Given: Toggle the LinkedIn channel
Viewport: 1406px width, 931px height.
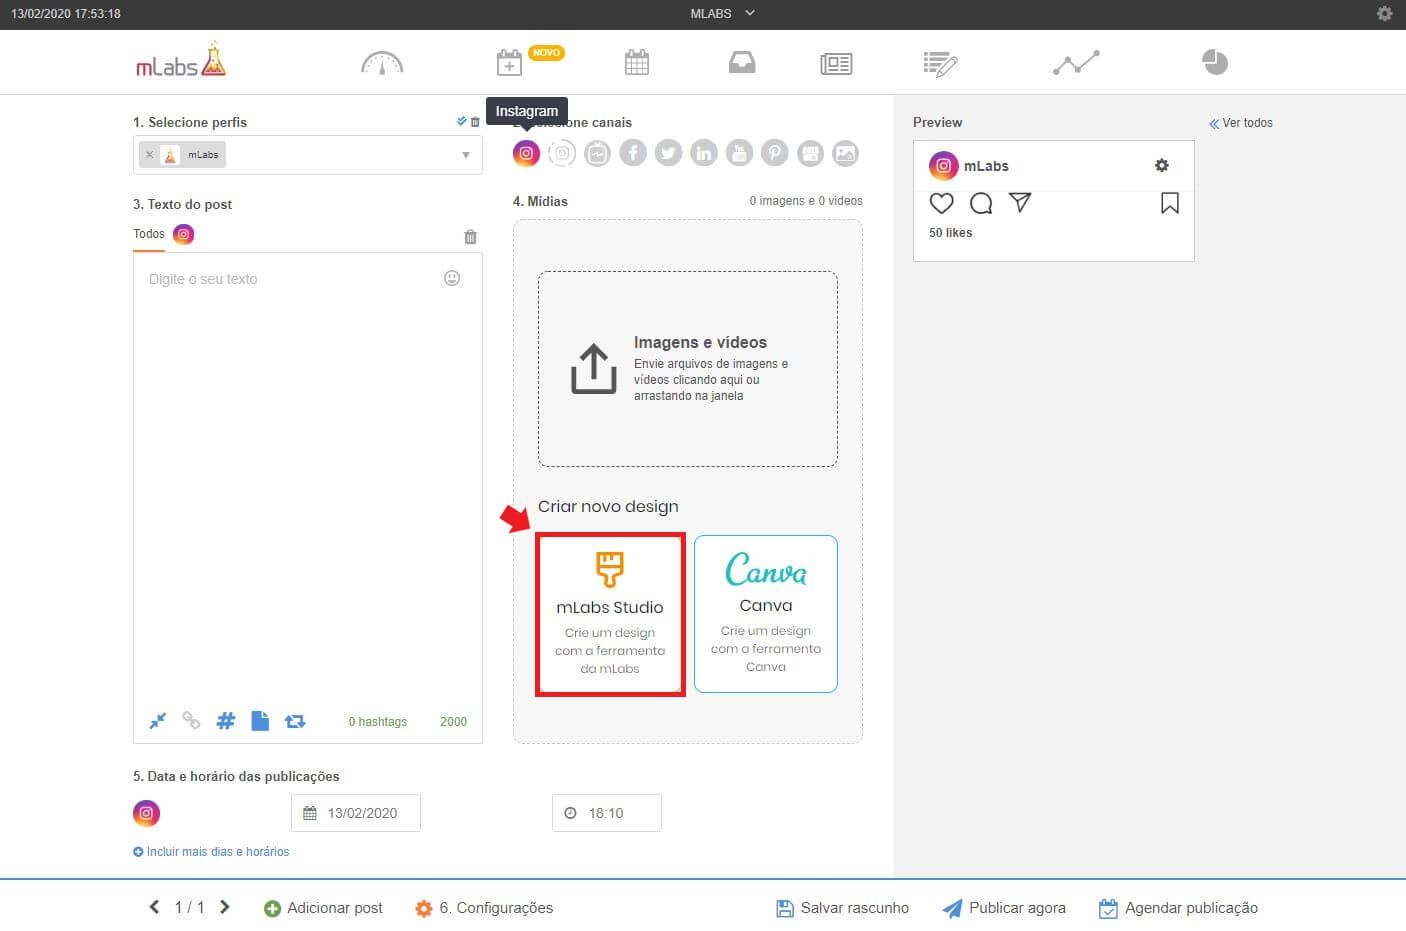Looking at the screenshot, I should pos(704,153).
